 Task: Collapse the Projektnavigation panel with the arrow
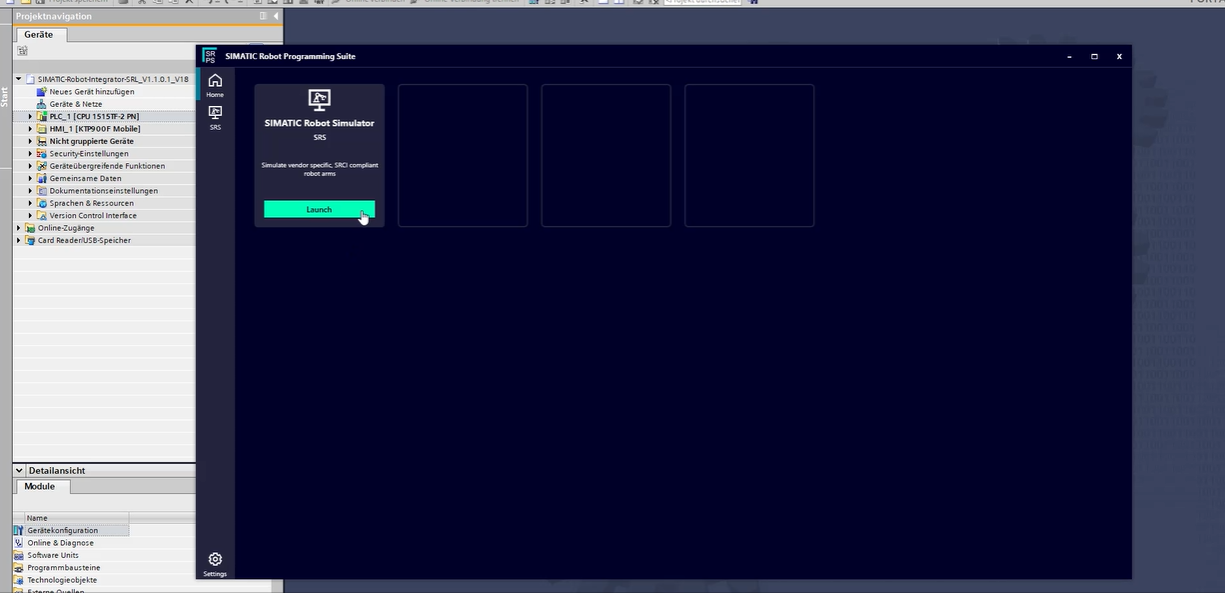(x=275, y=16)
